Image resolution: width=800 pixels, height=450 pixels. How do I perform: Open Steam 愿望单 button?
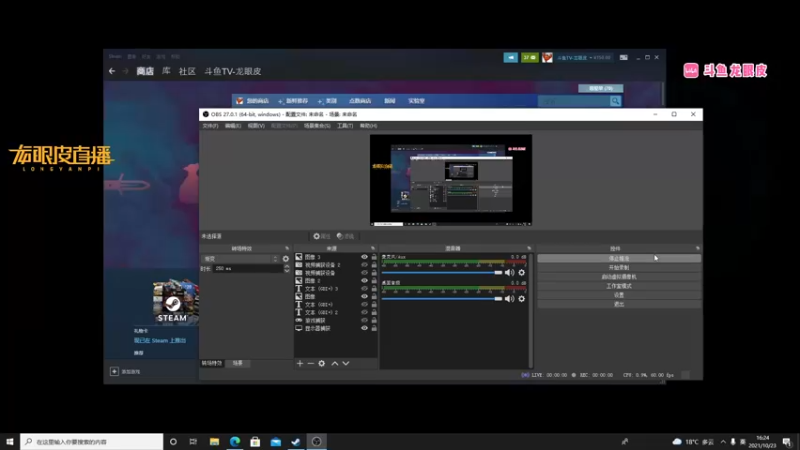pos(601,88)
